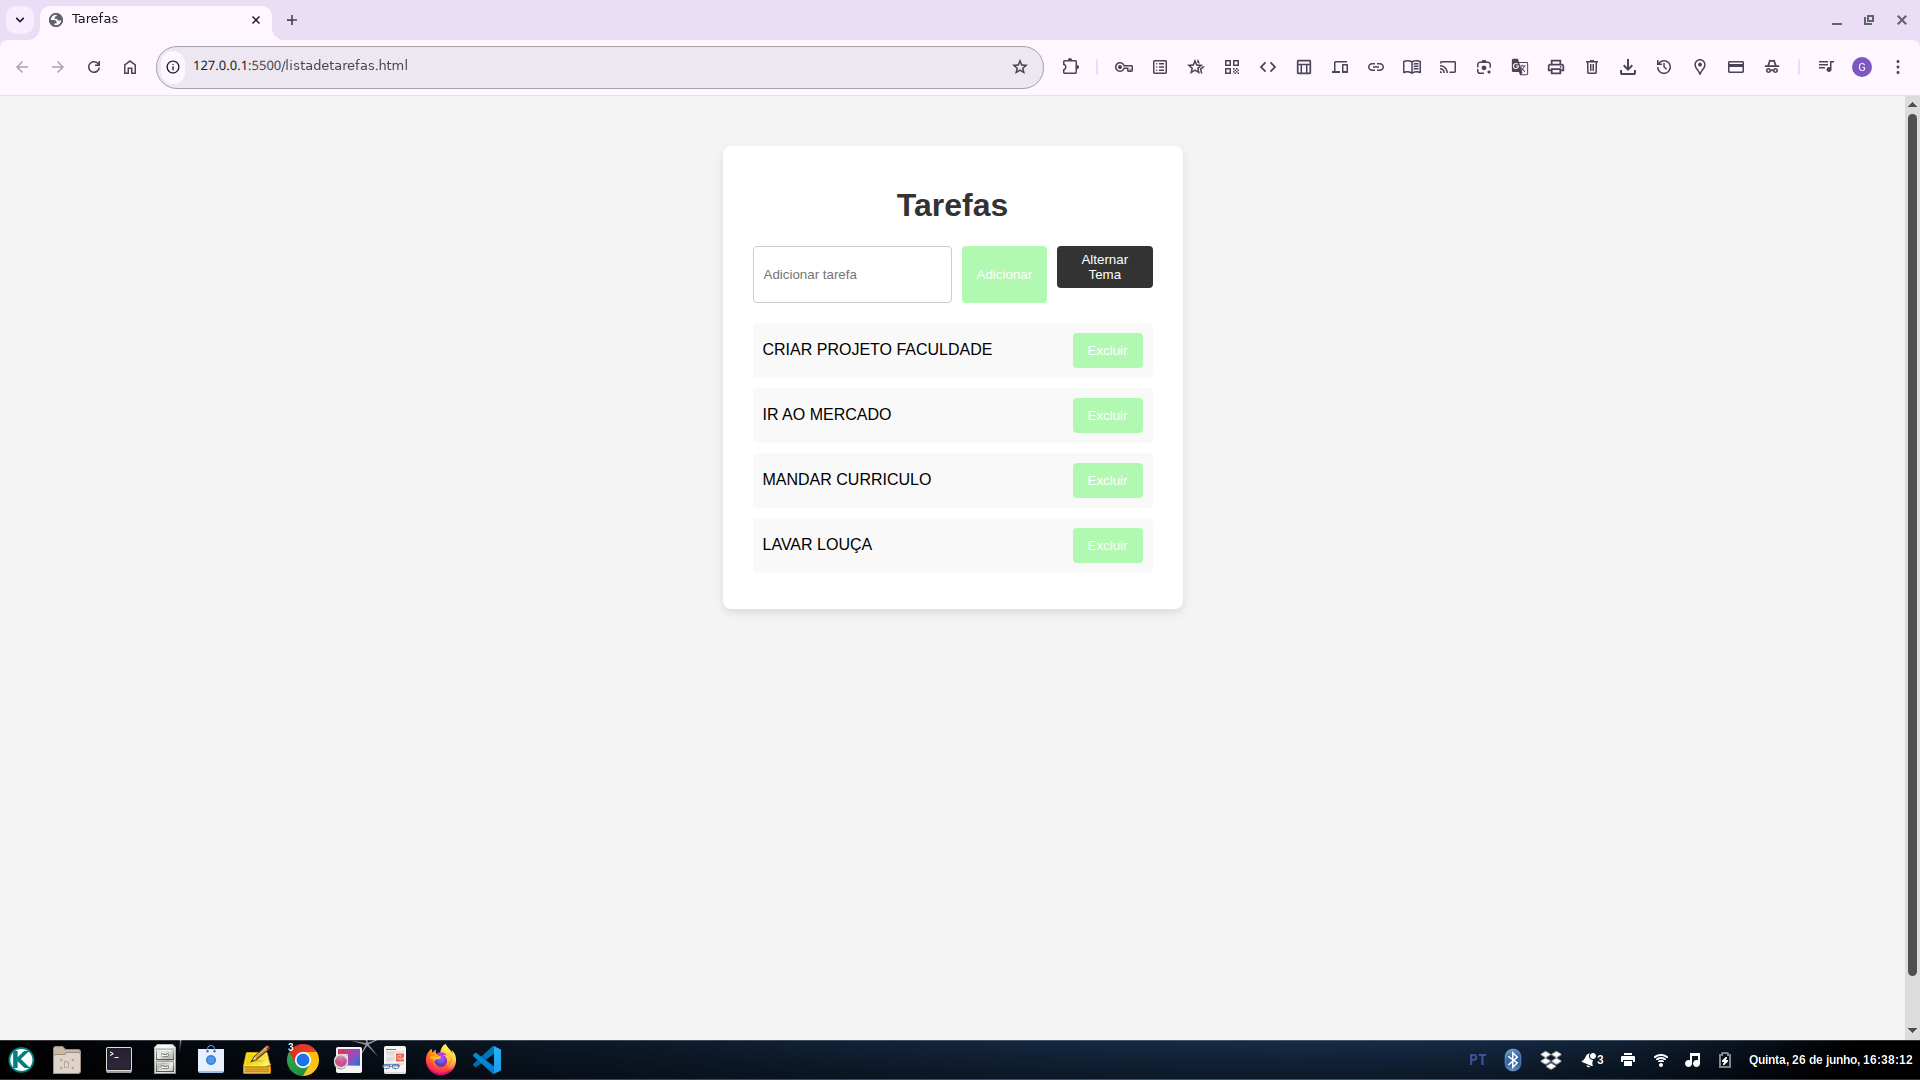
Task: Open the Extensions puzzle icon
Action: (x=1071, y=67)
